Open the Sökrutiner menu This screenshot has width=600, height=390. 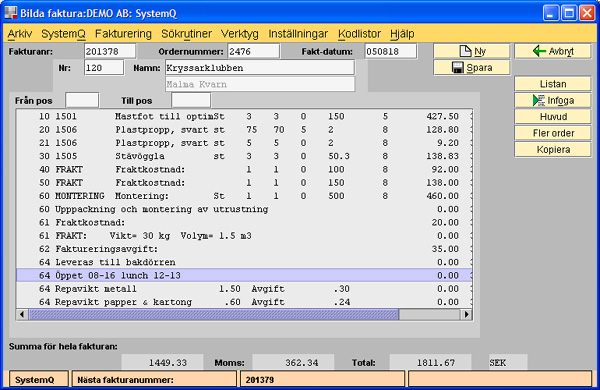(x=186, y=34)
